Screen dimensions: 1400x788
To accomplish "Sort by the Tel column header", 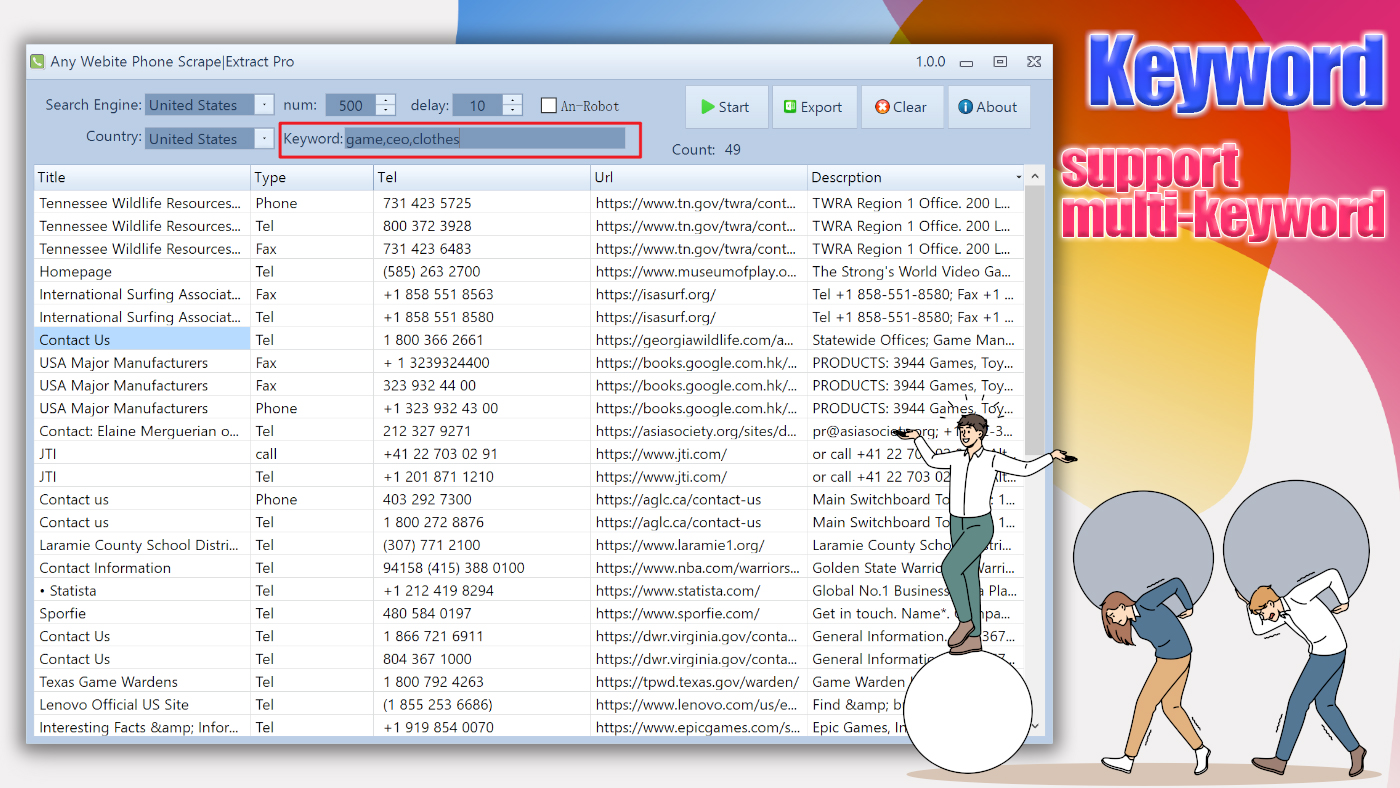I will tap(482, 177).
